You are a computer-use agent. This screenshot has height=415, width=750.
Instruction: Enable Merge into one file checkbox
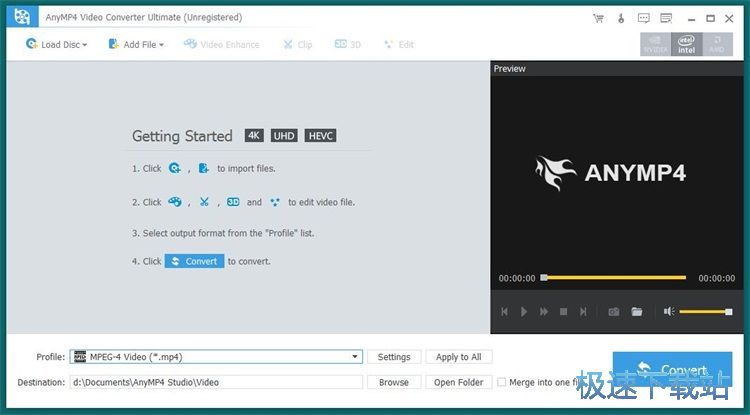click(501, 382)
